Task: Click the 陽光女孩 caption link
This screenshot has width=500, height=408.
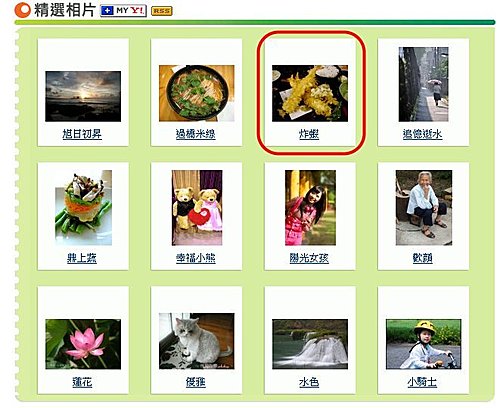Action: (x=309, y=258)
